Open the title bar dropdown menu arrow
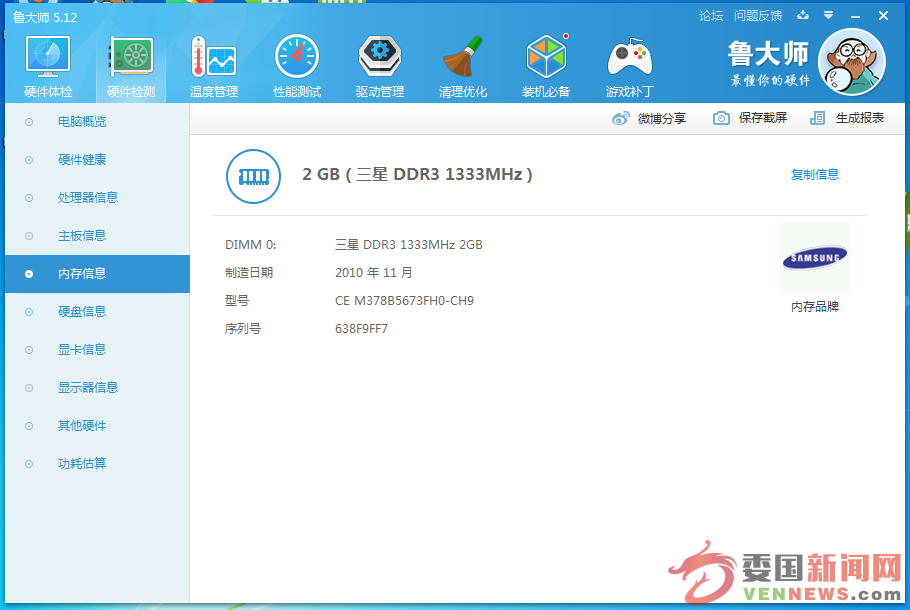The width and height of the screenshot is (910, 610). pos(829,16)
